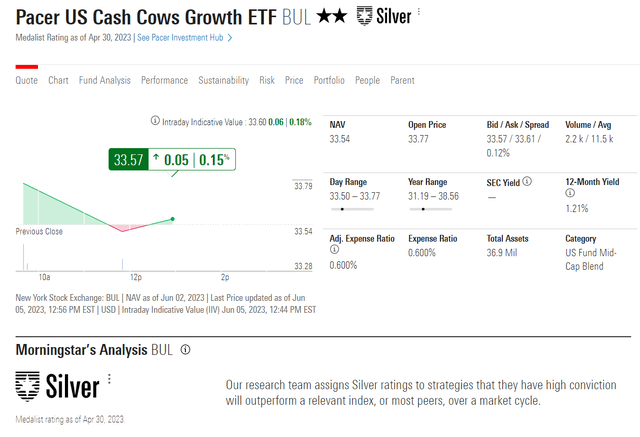The image size is (640, 437).
Task: Open the Adj. Expense Ratio info icon
Action: pyautogui.click(x=334, y=249)
